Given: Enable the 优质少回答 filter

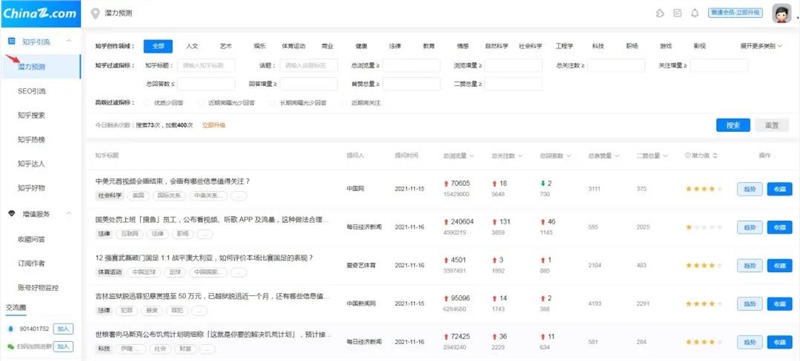Looking at the screenshot, I should tap(148, 103).
